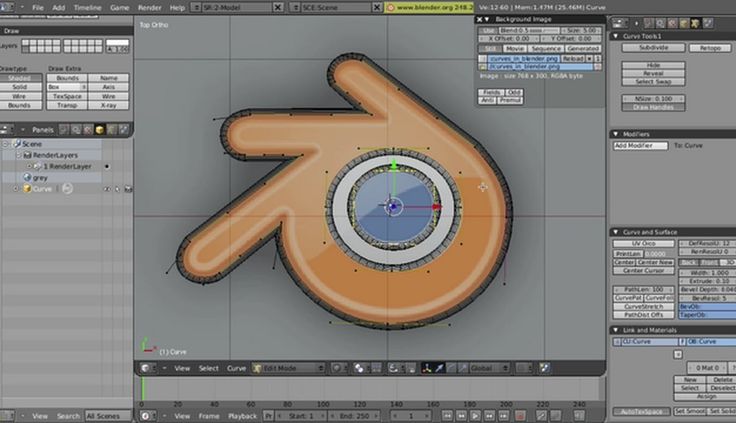Open the draw type shading selector
Screen dimensions: 736x423
(338, 368)
